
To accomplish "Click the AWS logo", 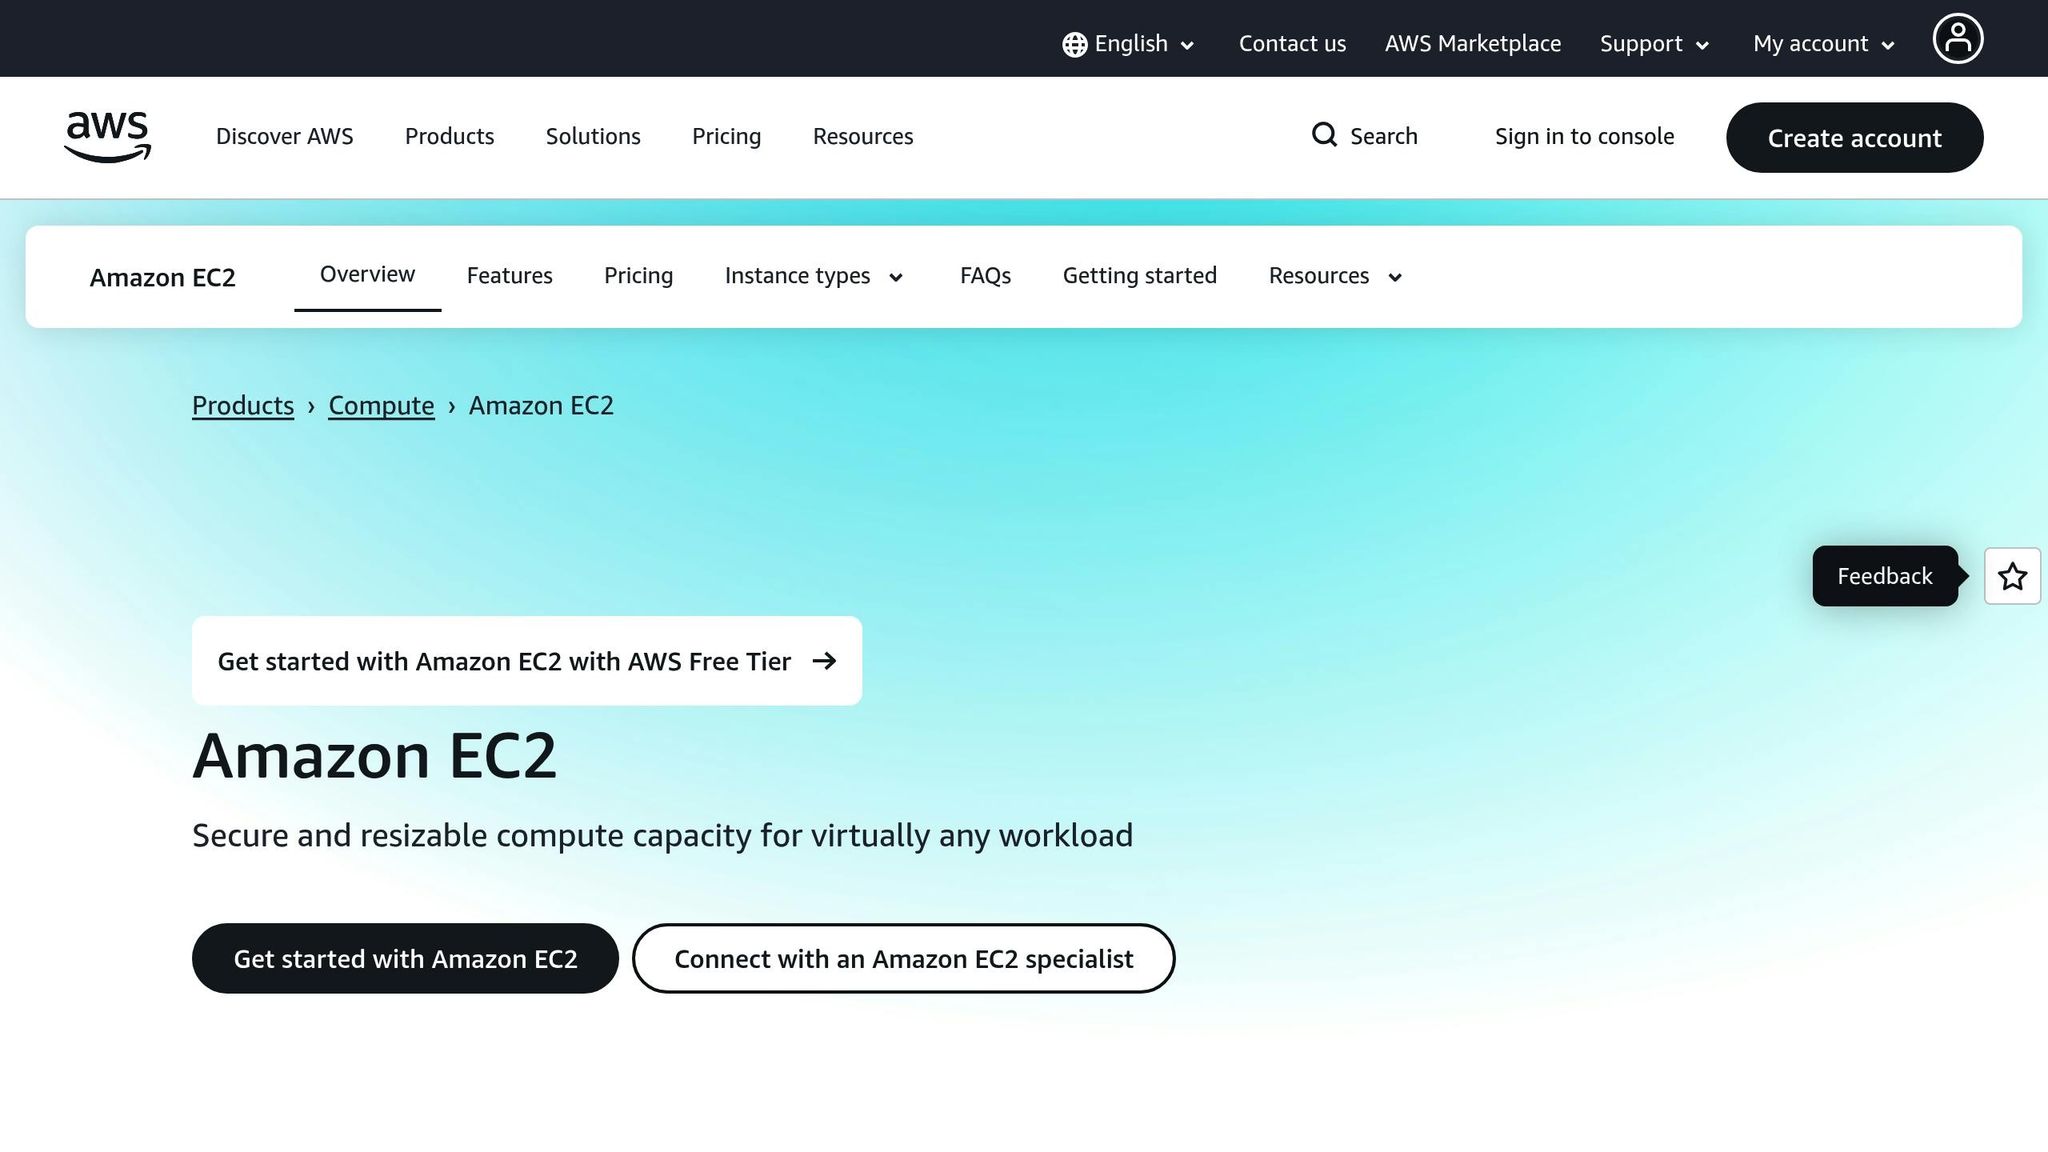I will (x=106, y=137).
